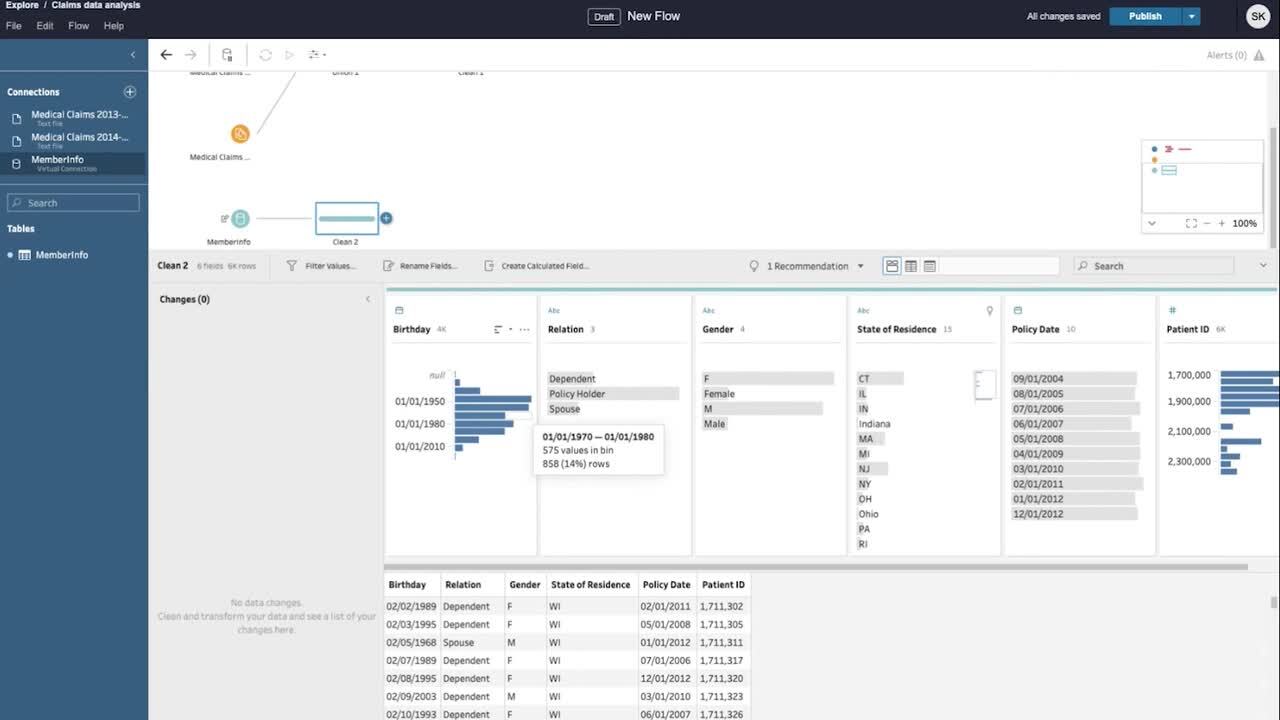Select the MemberInfo table in Tables list
The image size is (1280, 720).
[x=61, y=255]
